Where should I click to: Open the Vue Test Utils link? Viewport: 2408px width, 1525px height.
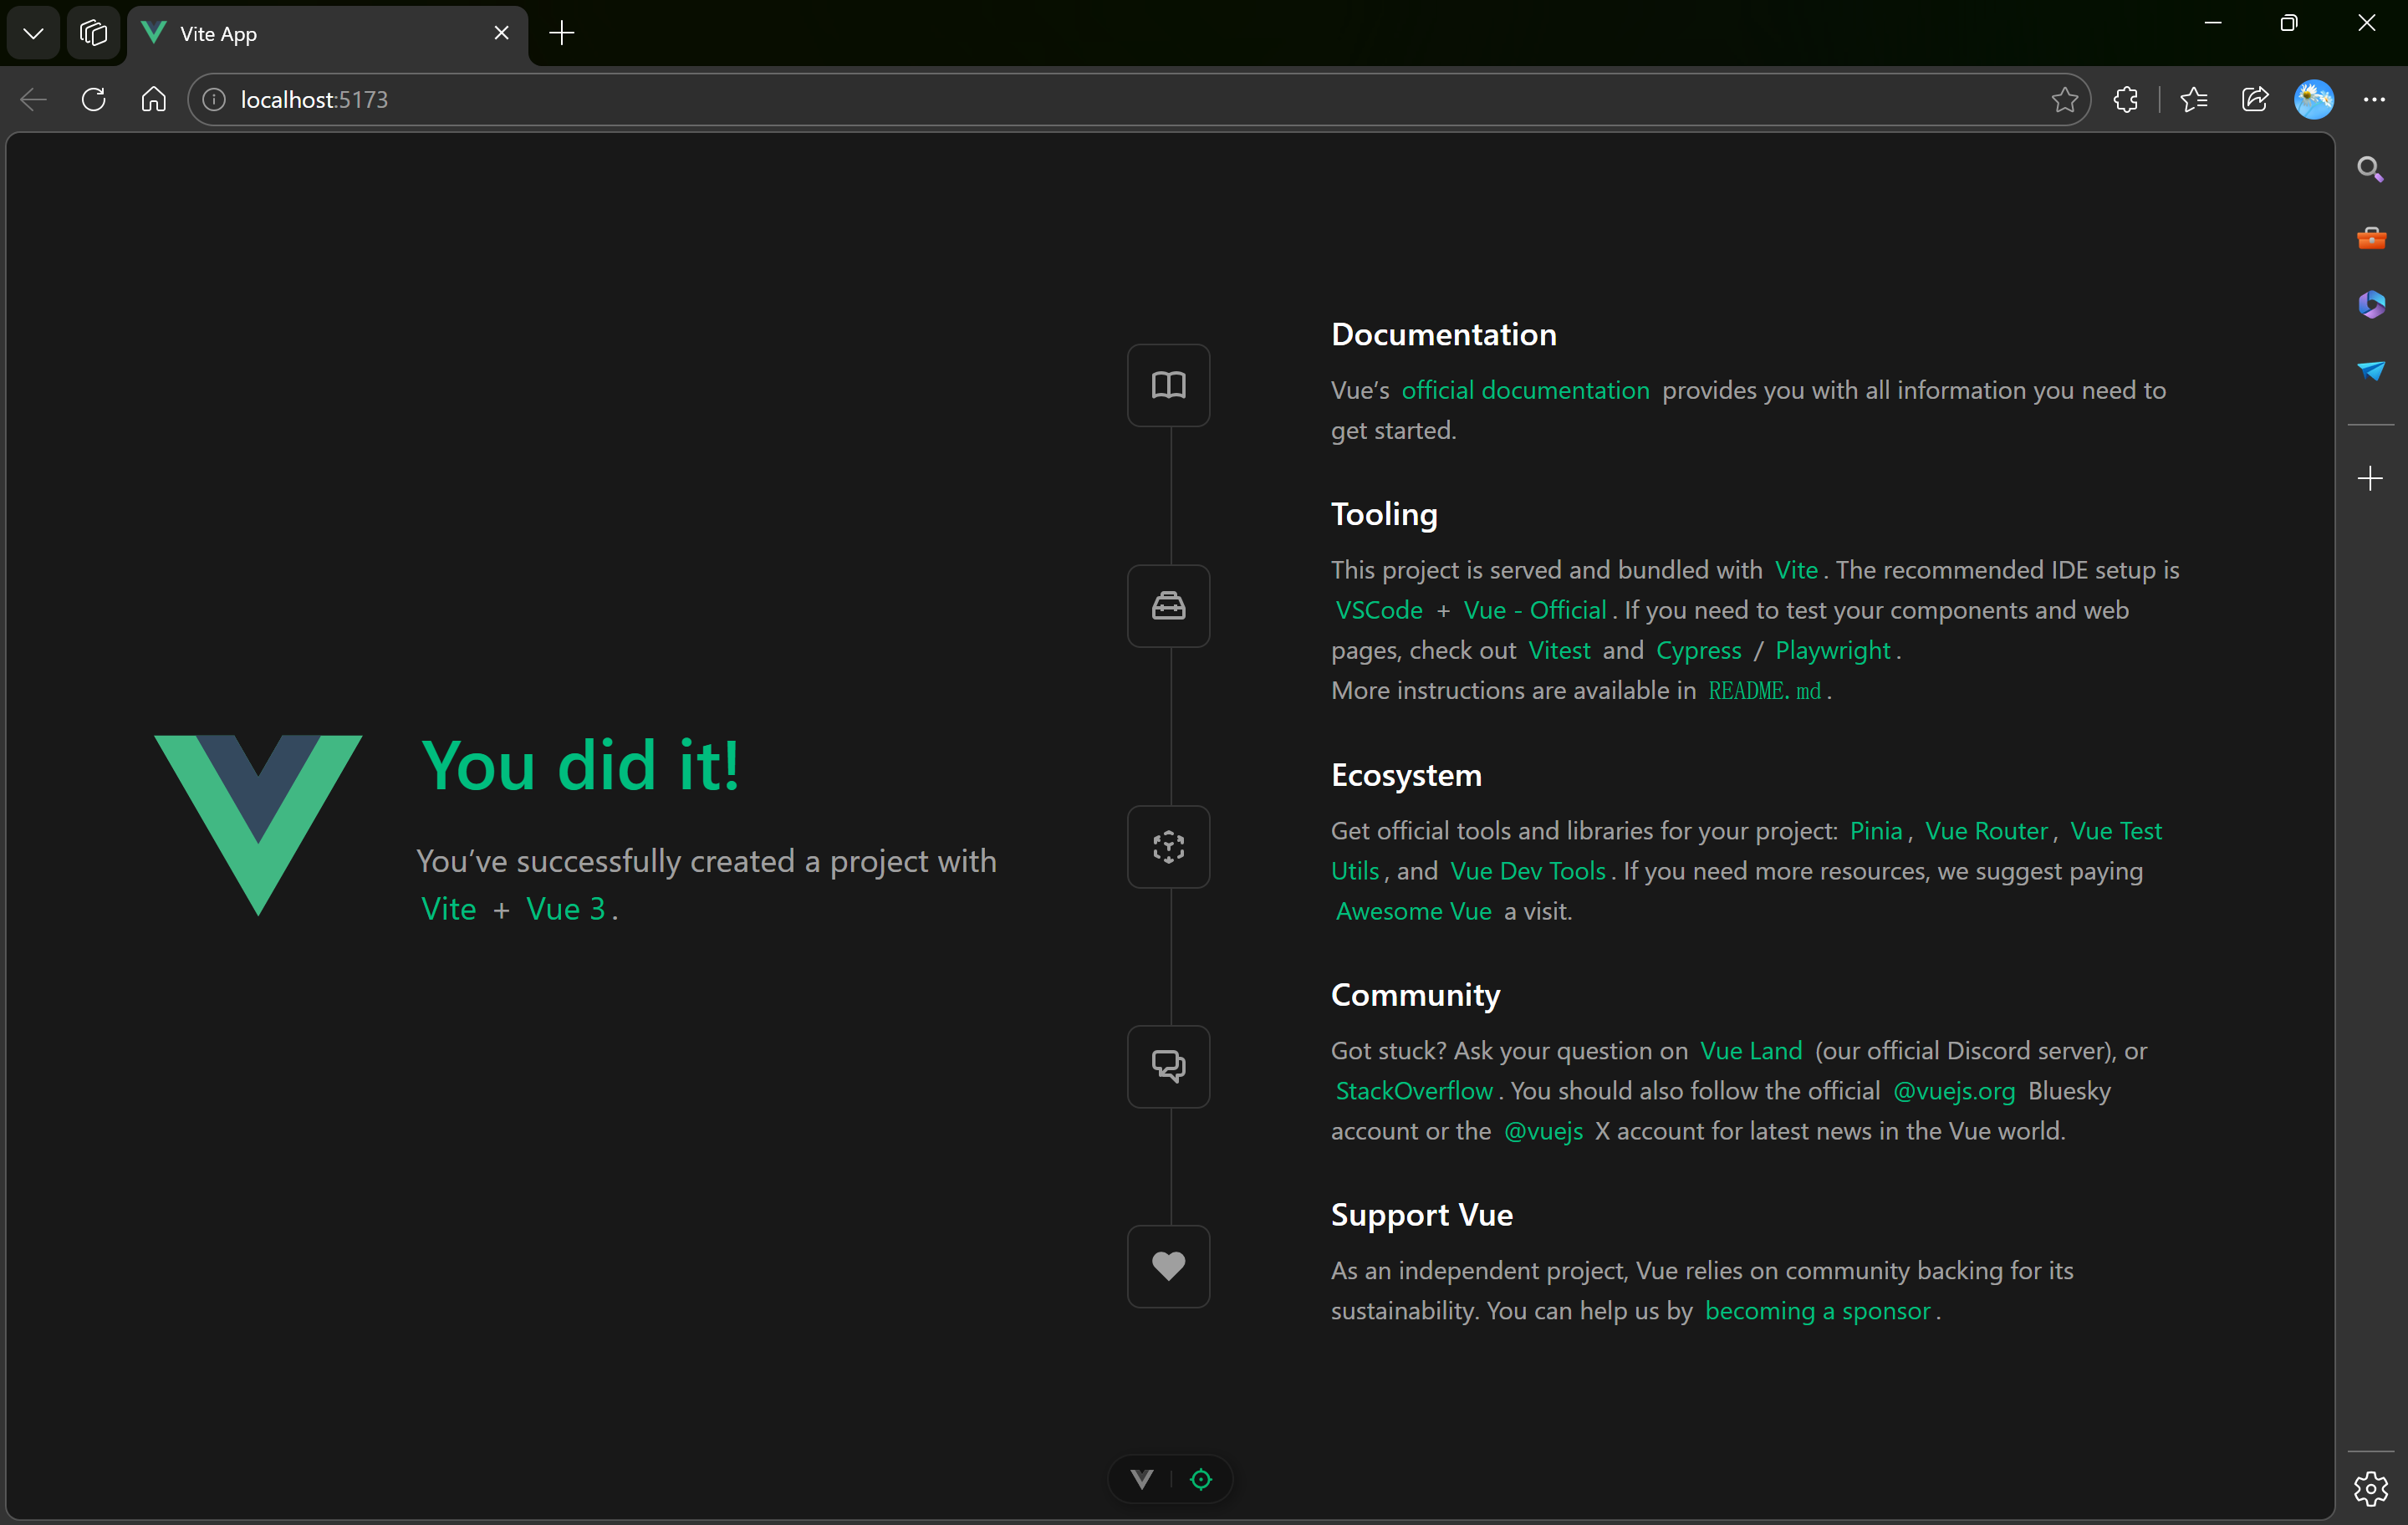pyautogui.click(x=2115, y=831)
